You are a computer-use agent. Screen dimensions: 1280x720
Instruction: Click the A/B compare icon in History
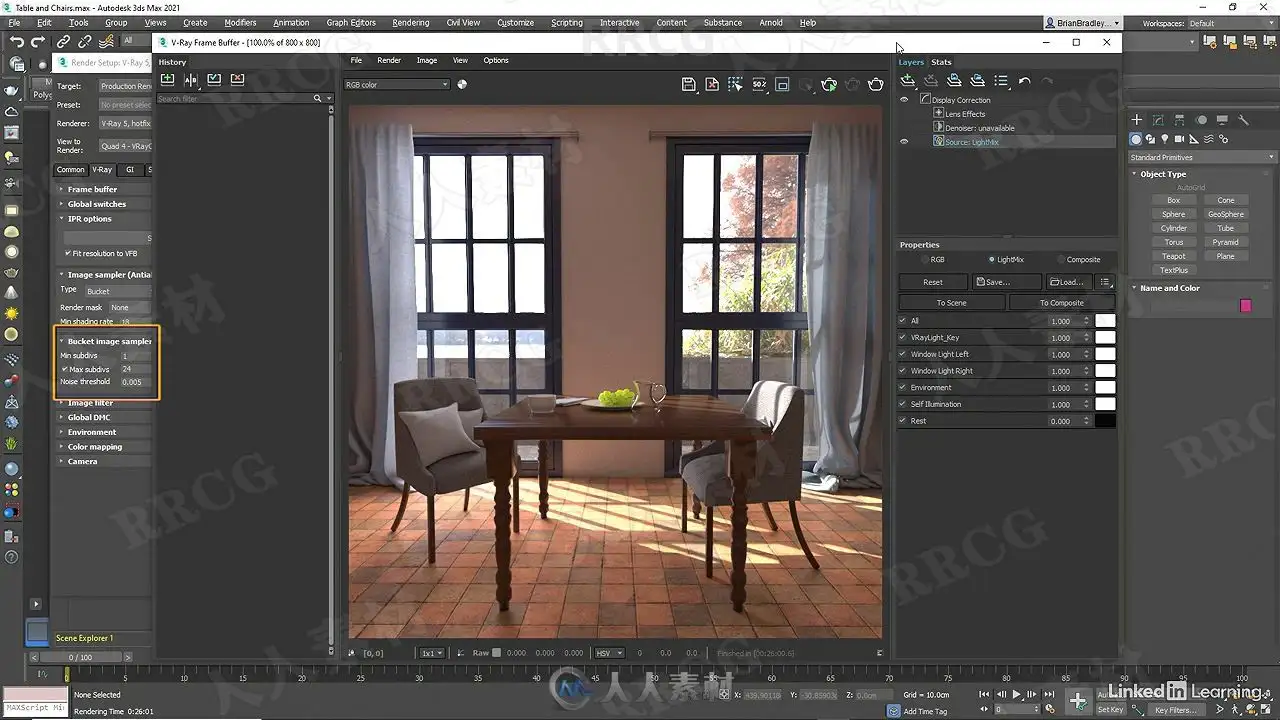(x=190, y=79)
